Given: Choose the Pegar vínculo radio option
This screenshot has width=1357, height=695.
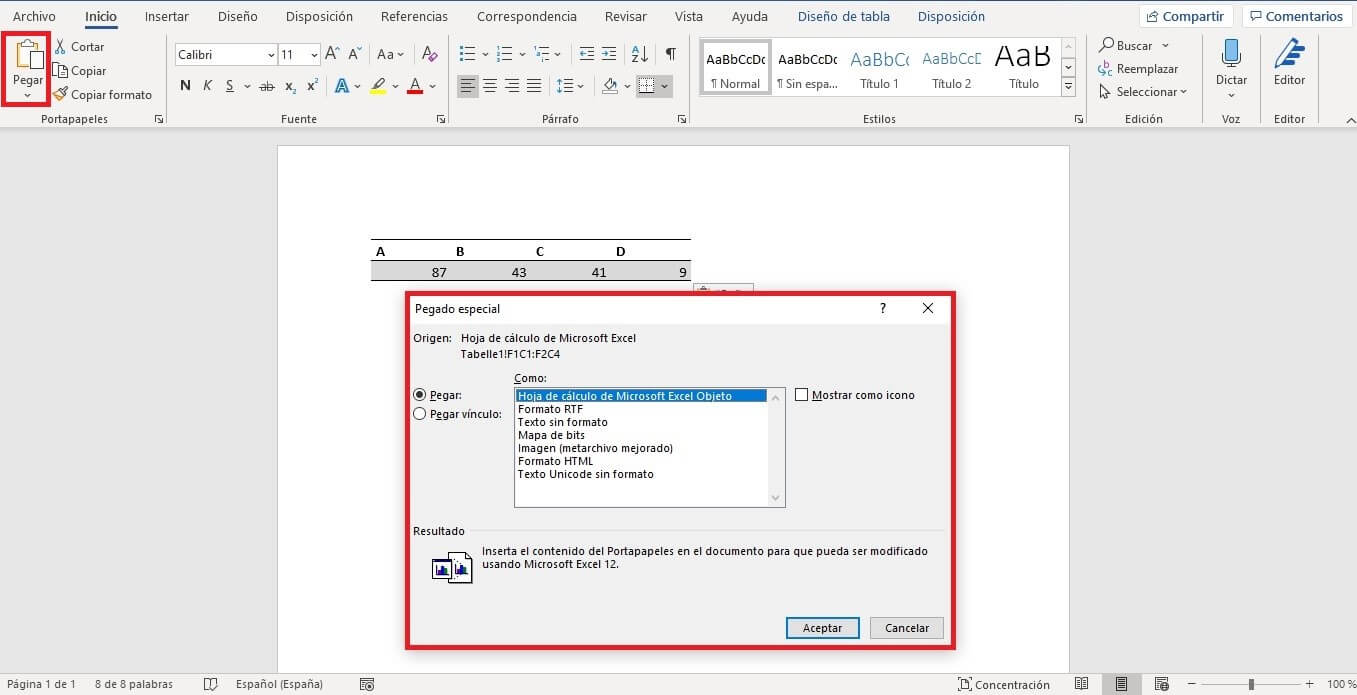Looking at the screenshot, I should [420, 414].
